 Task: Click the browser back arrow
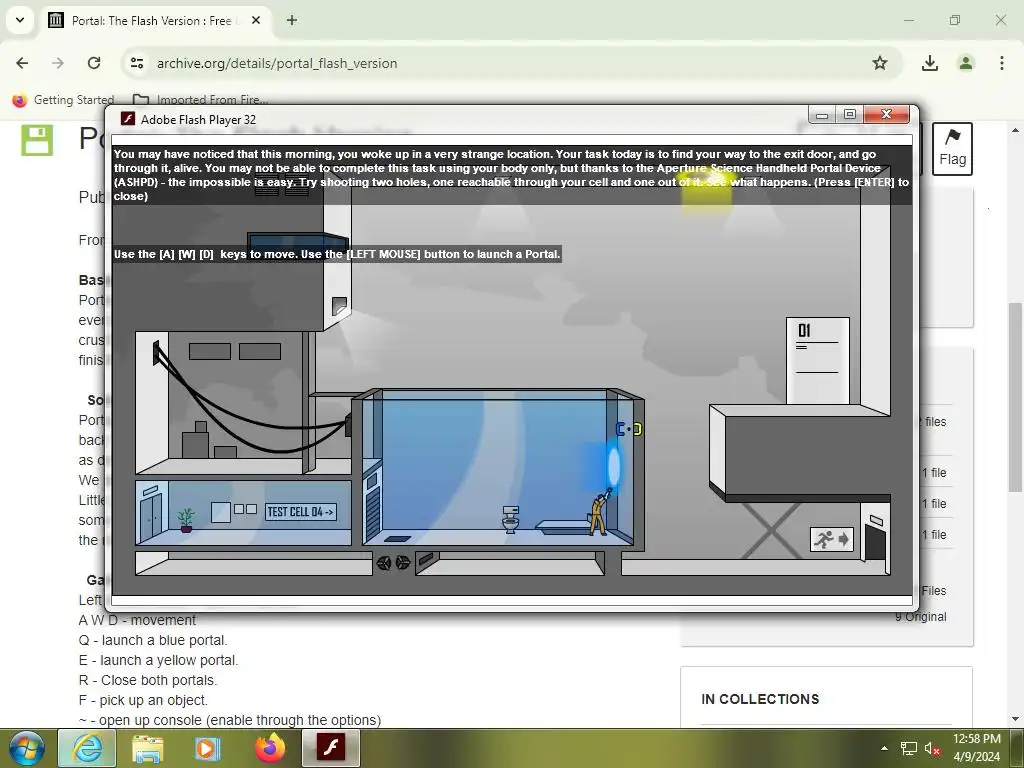point(22,63)
